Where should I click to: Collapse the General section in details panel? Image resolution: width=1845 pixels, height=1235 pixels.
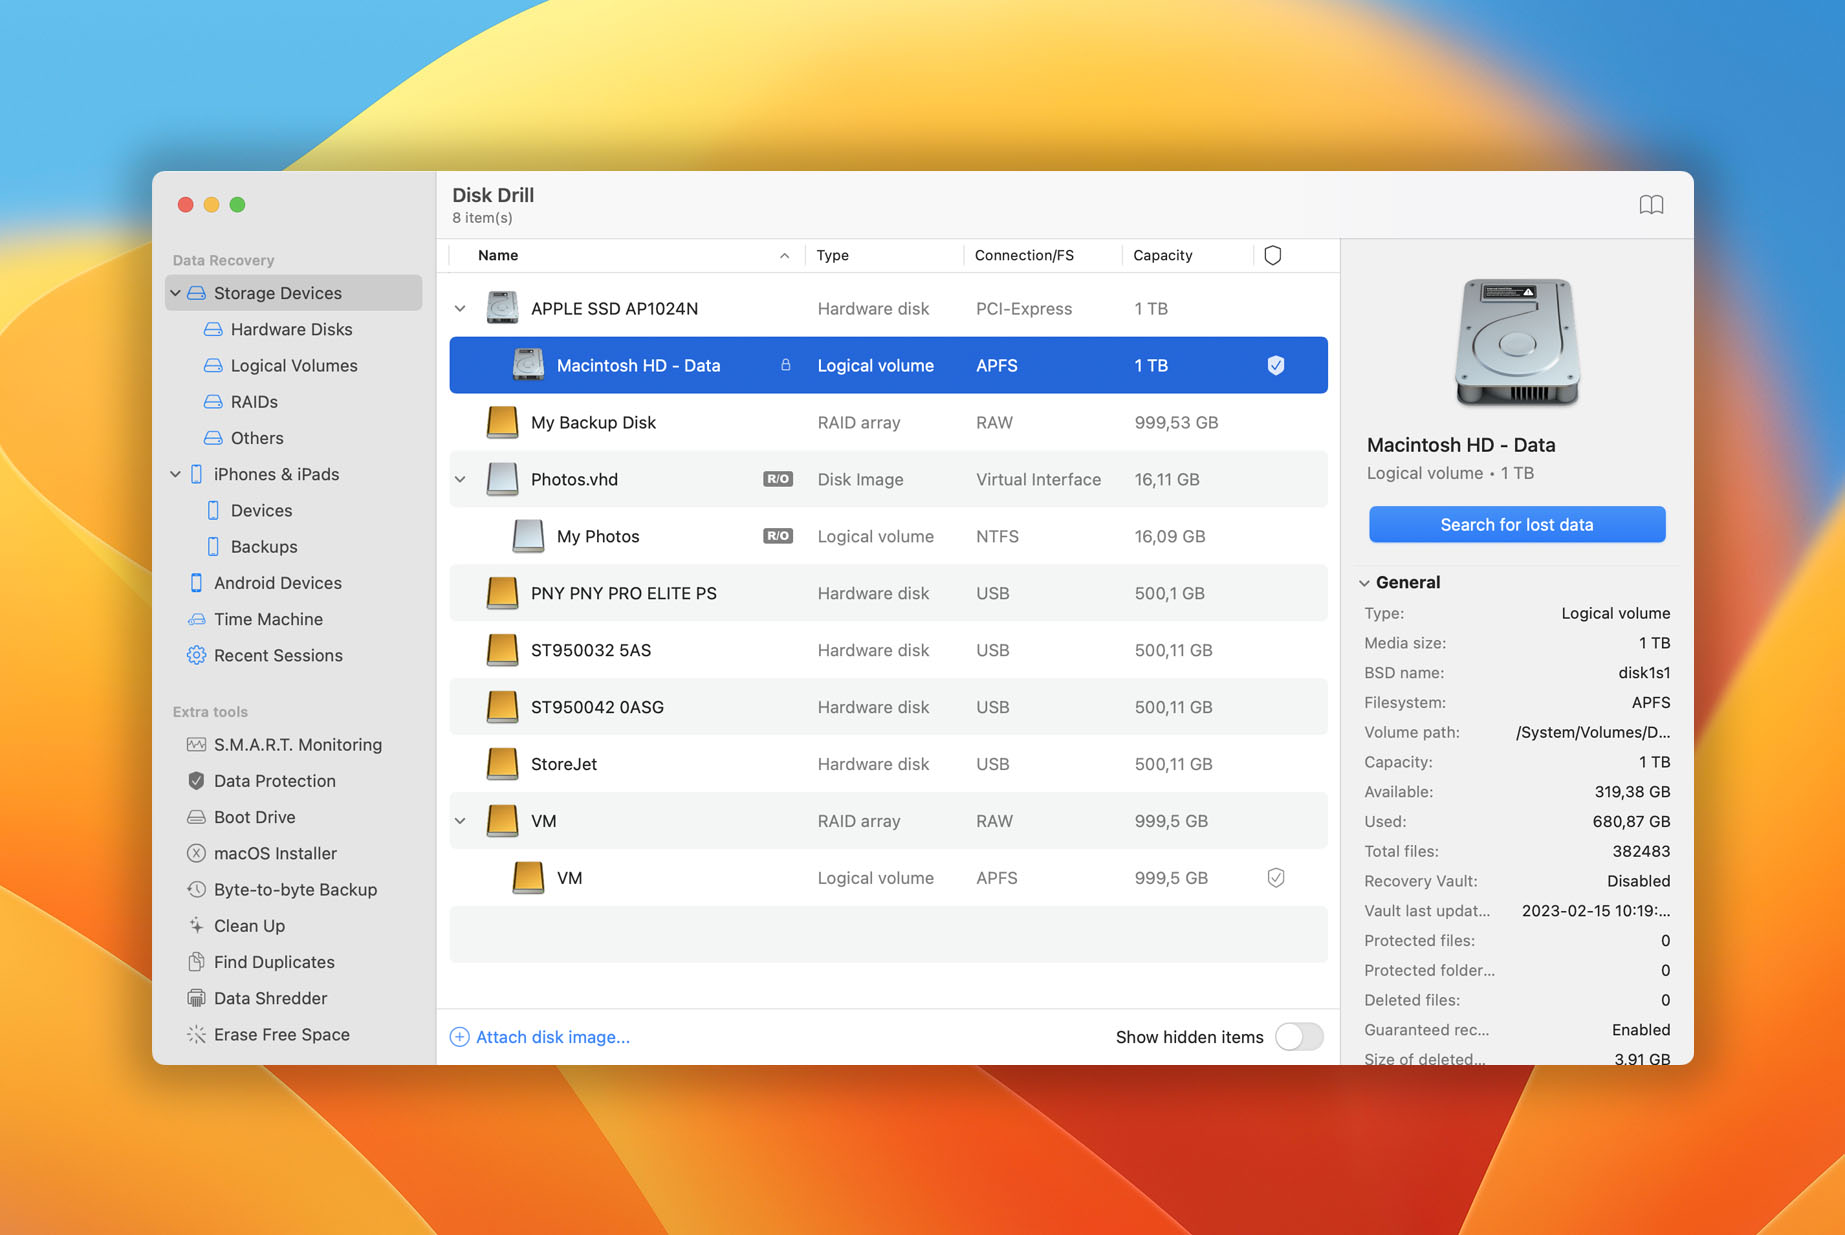pyautogui.click(x=1364, y=582)
